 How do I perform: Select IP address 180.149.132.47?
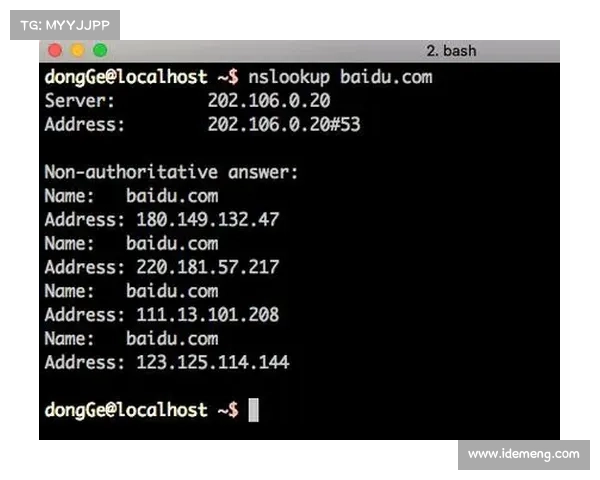[x=208, y=220]
